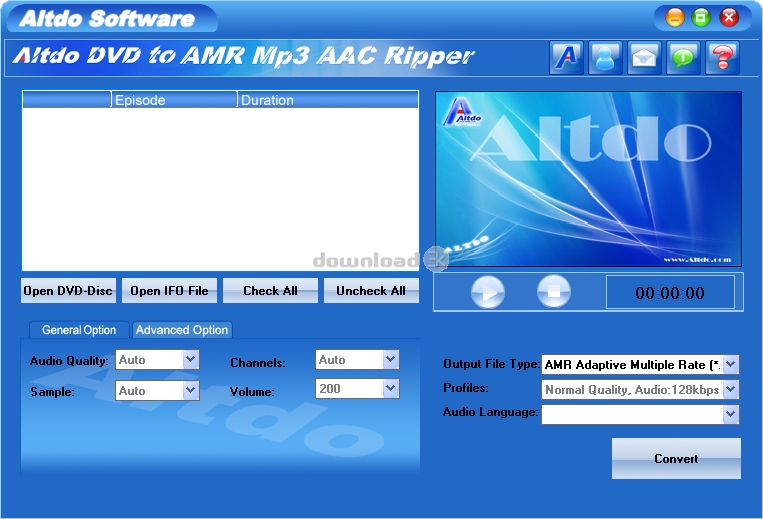763x519 pixels.
Task: Start ripping with Convert button
Action: tap(676, 459)
